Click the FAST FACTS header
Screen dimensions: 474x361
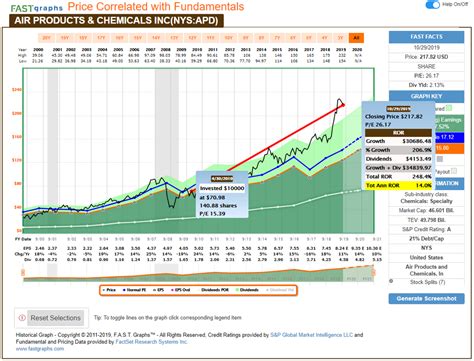click(x=426, y=37)
